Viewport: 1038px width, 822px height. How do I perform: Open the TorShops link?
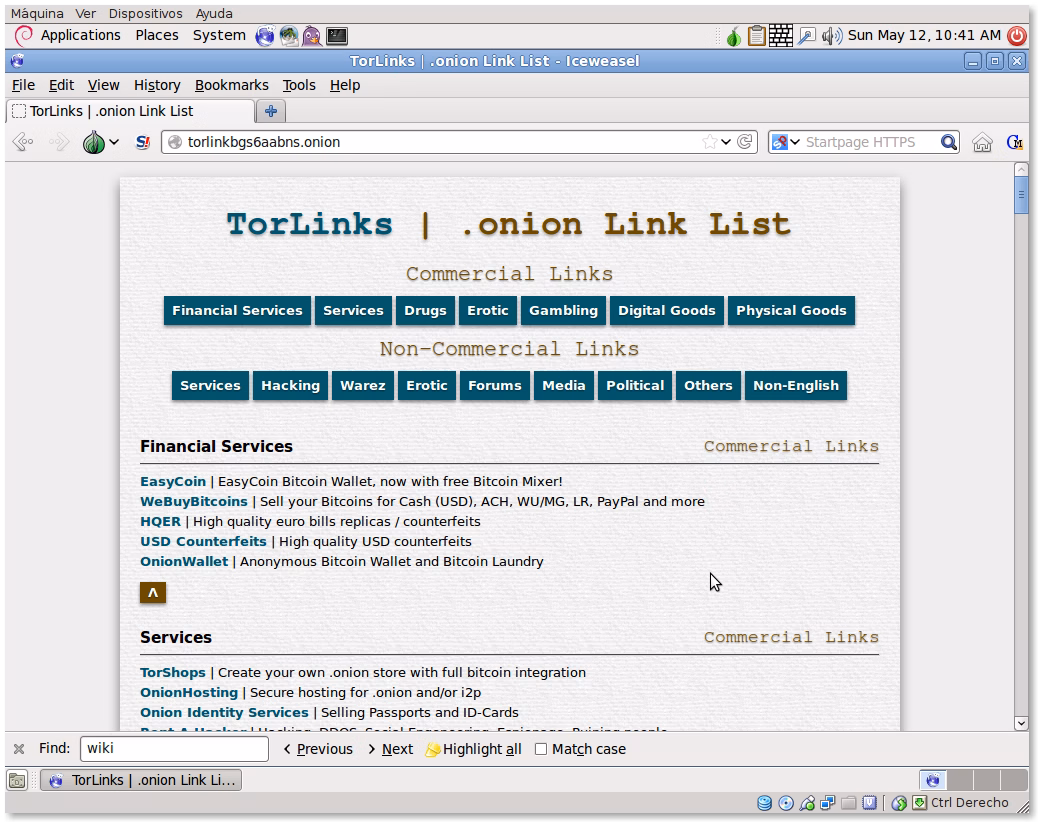point(173,672)
